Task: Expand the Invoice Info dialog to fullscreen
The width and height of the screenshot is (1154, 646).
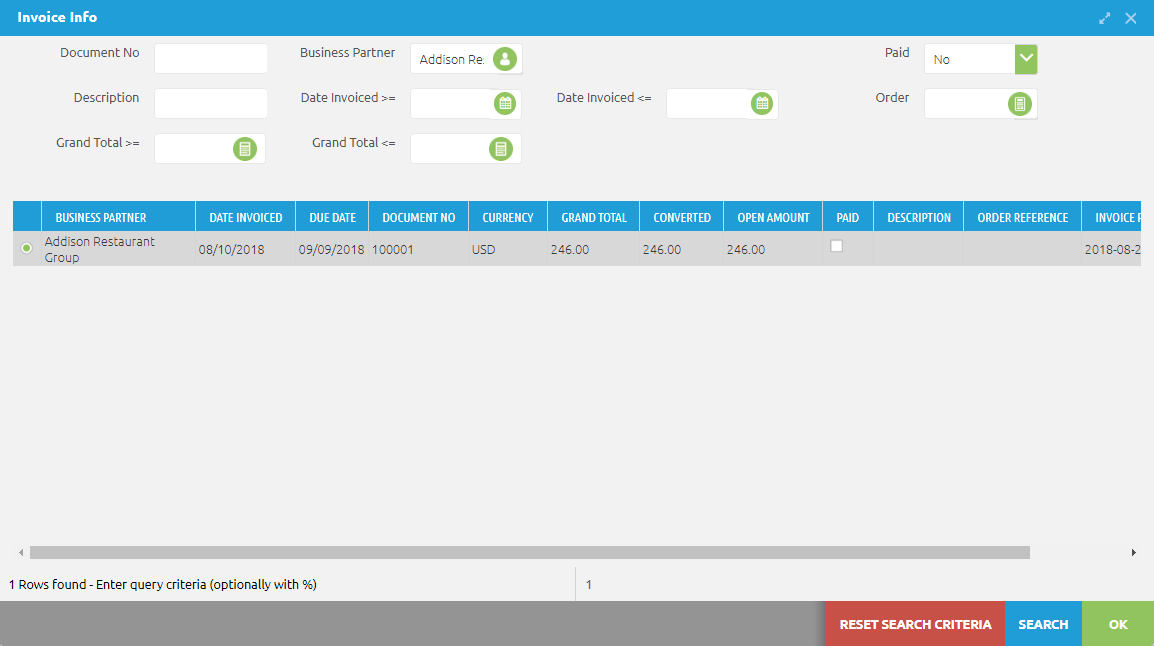Action: point(1105,18)
